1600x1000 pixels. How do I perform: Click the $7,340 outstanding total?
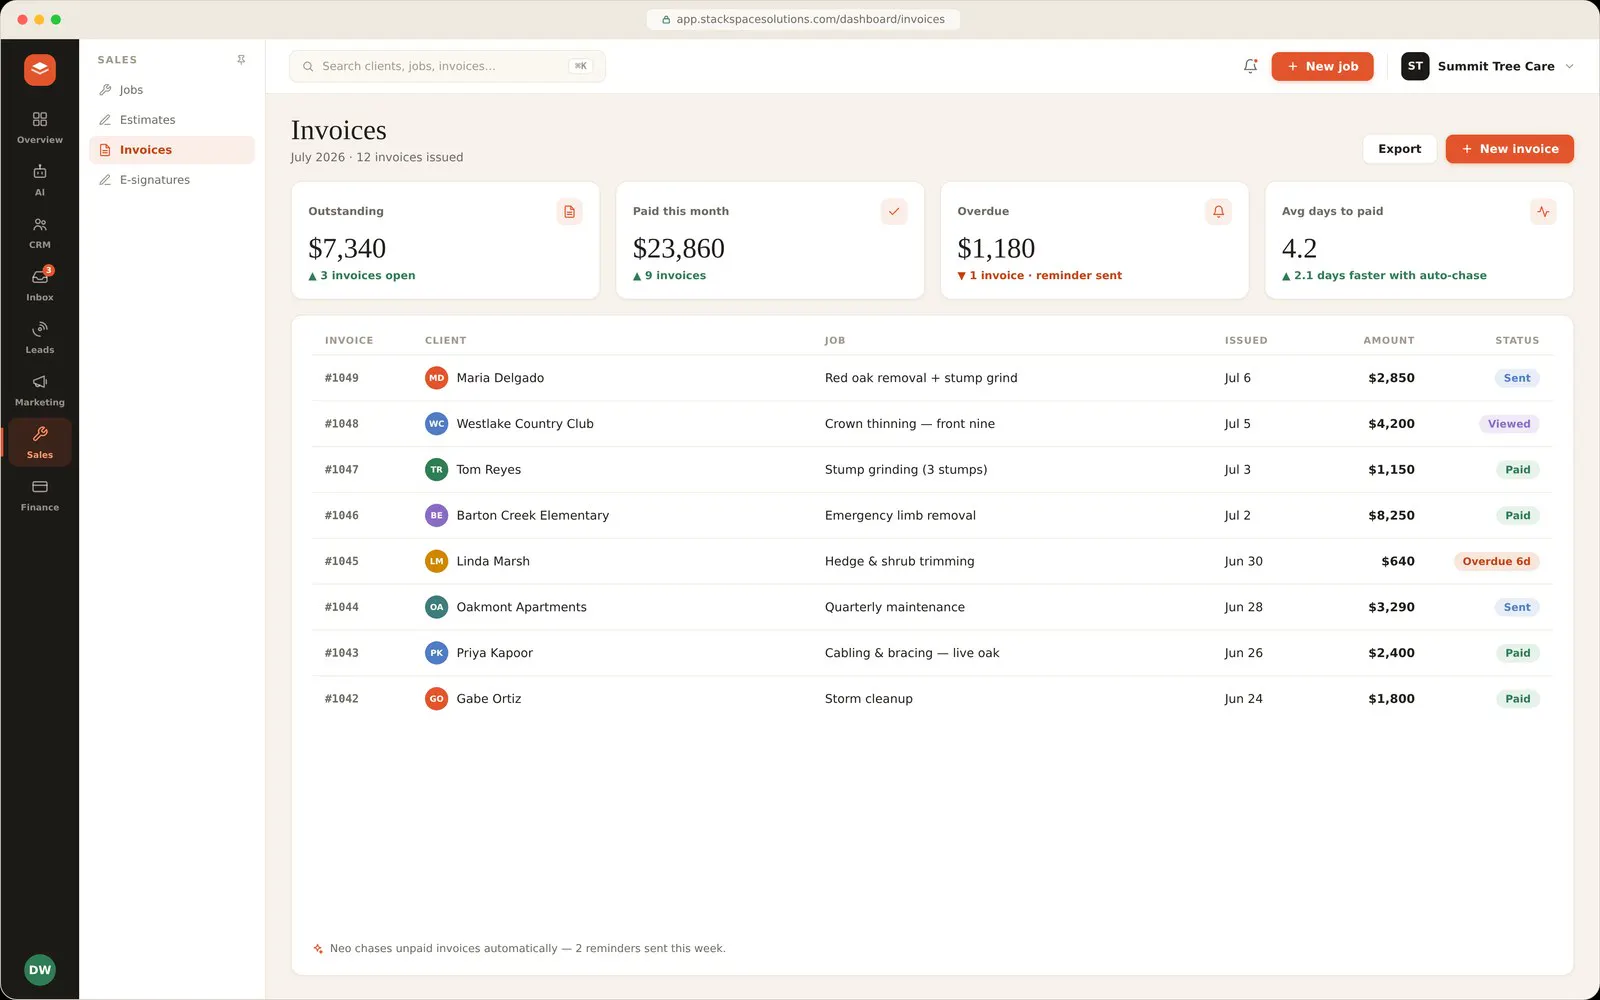pyautogui.click(x=347, y=248)
